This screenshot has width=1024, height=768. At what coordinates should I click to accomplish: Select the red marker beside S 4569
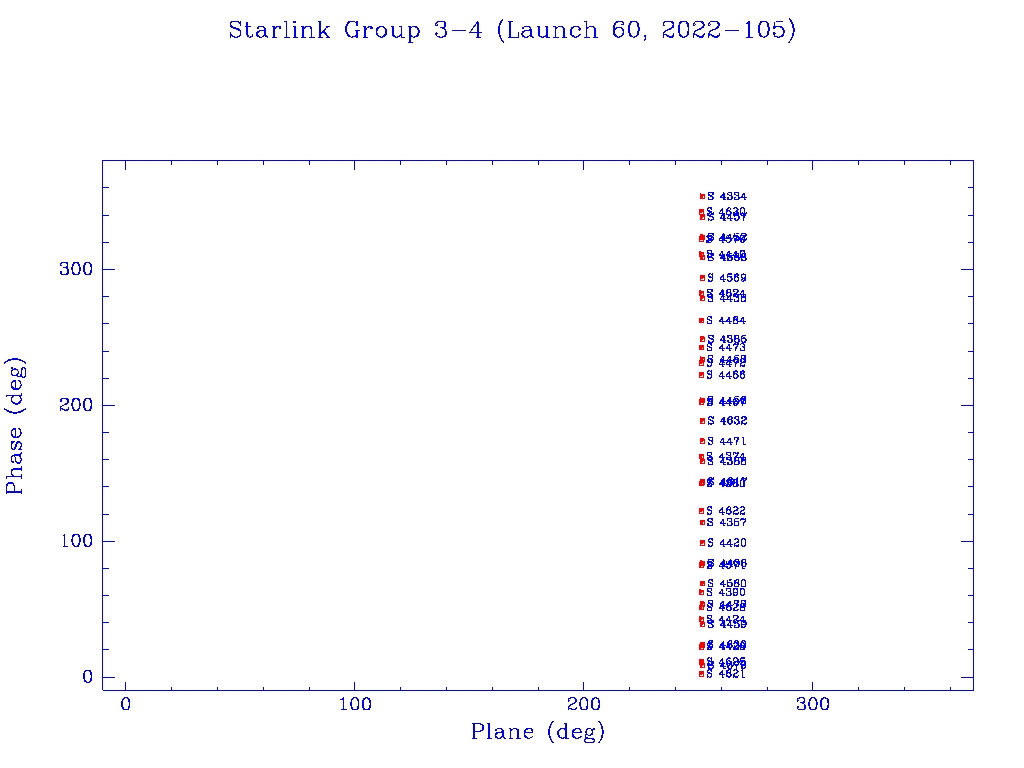tap(702, 278)
